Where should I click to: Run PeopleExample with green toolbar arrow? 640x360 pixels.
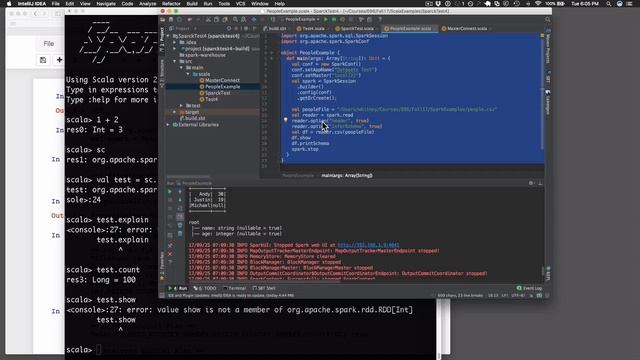tap(325, 20)
